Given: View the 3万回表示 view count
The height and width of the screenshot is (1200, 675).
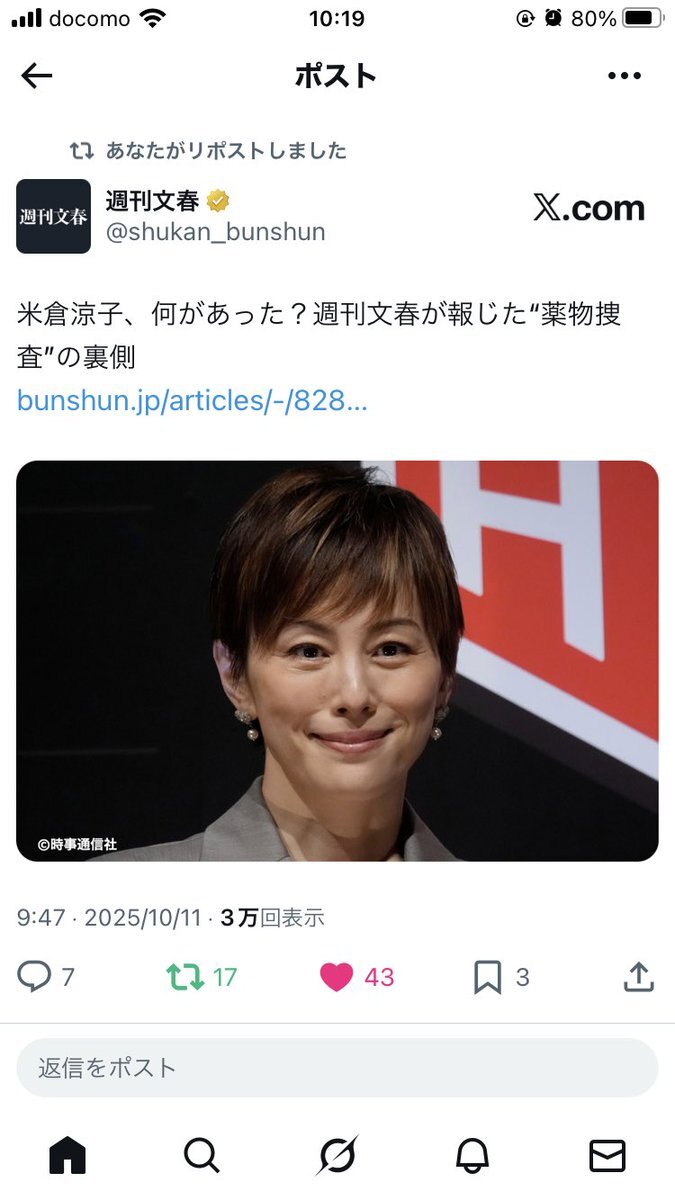Looking at the screenshot, I should point(272,918).
